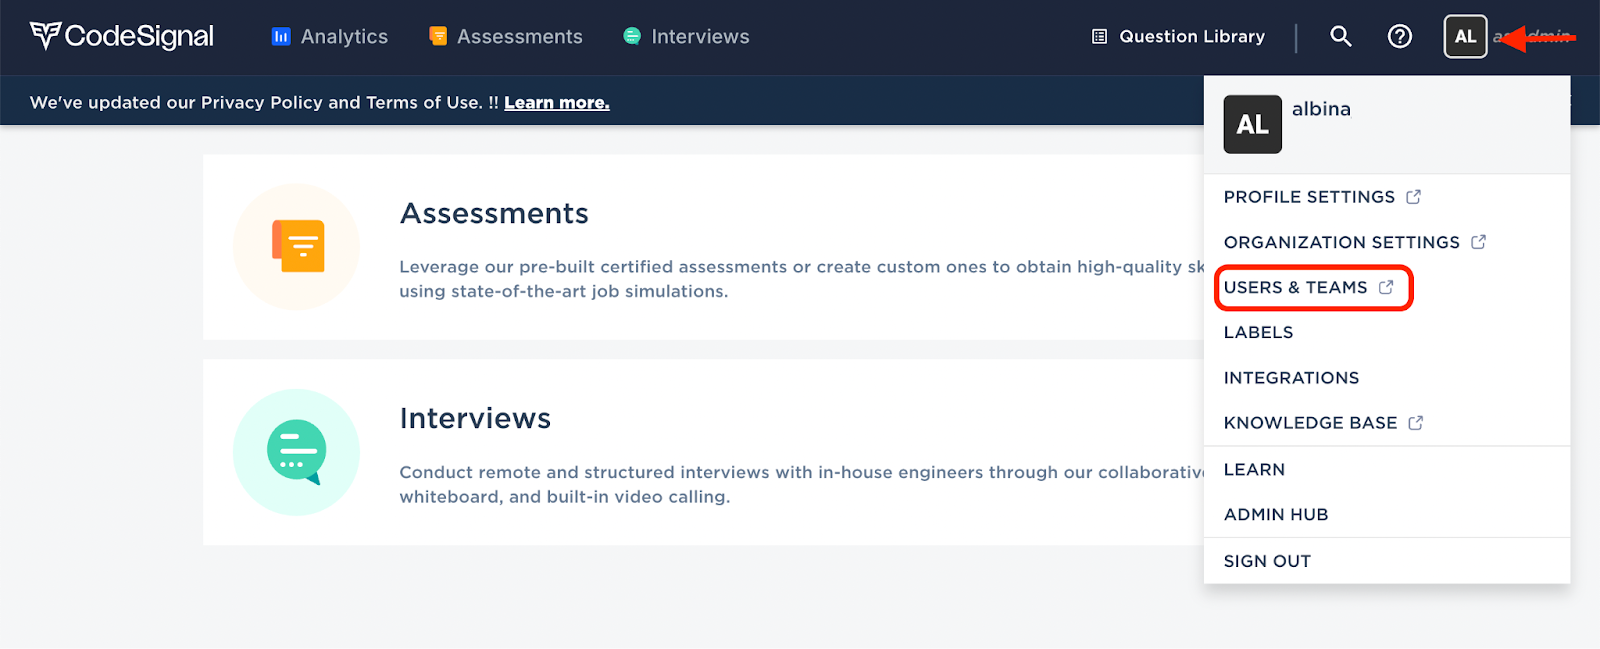
Task: Click external link icon beside Knowledge Base
Action: (x=1415, y=423)
